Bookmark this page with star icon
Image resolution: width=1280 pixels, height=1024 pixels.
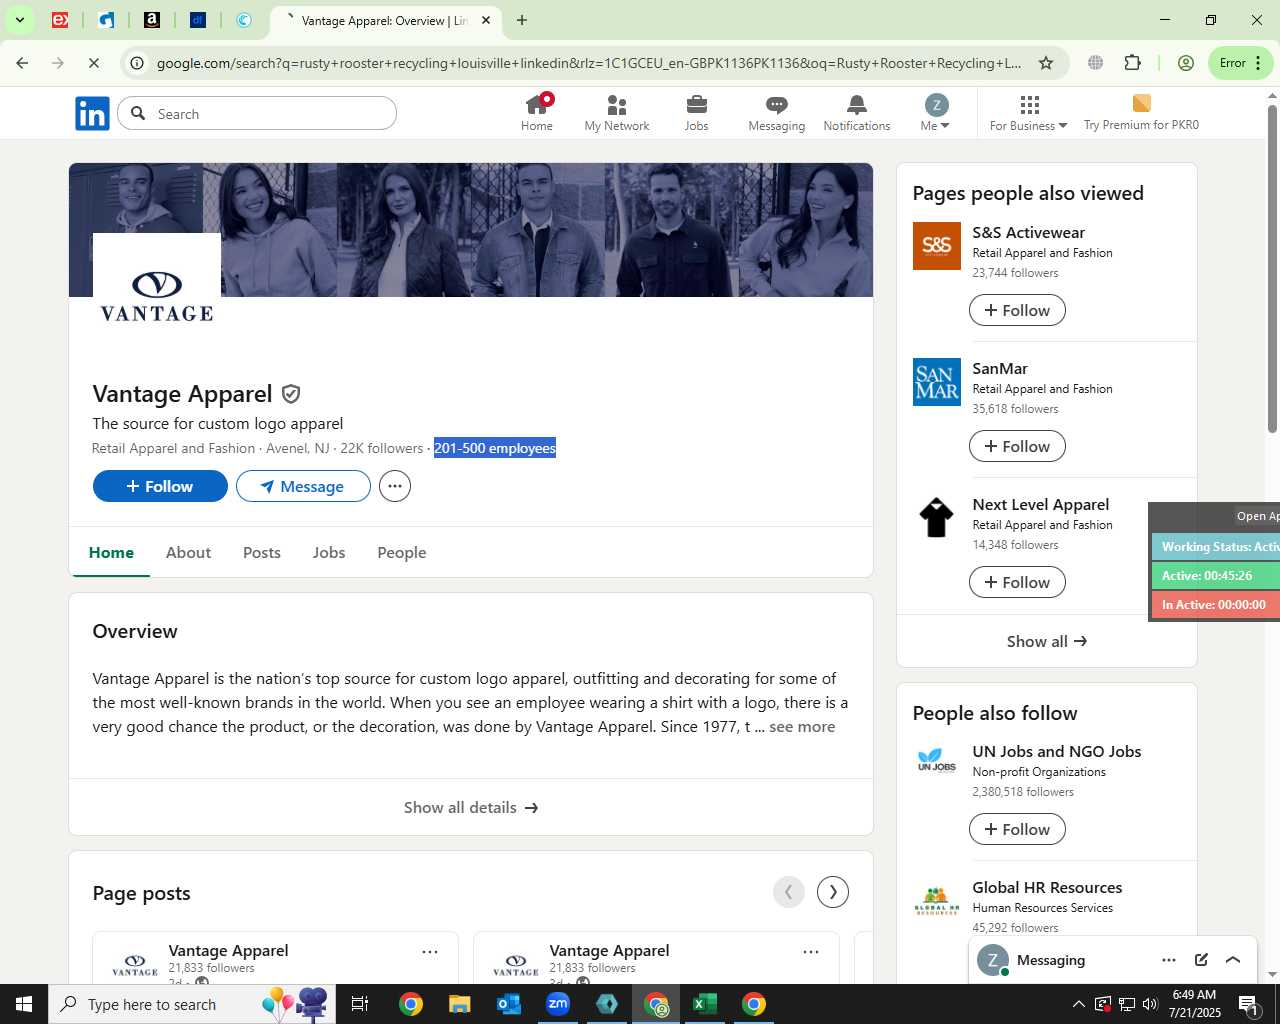1046,63
